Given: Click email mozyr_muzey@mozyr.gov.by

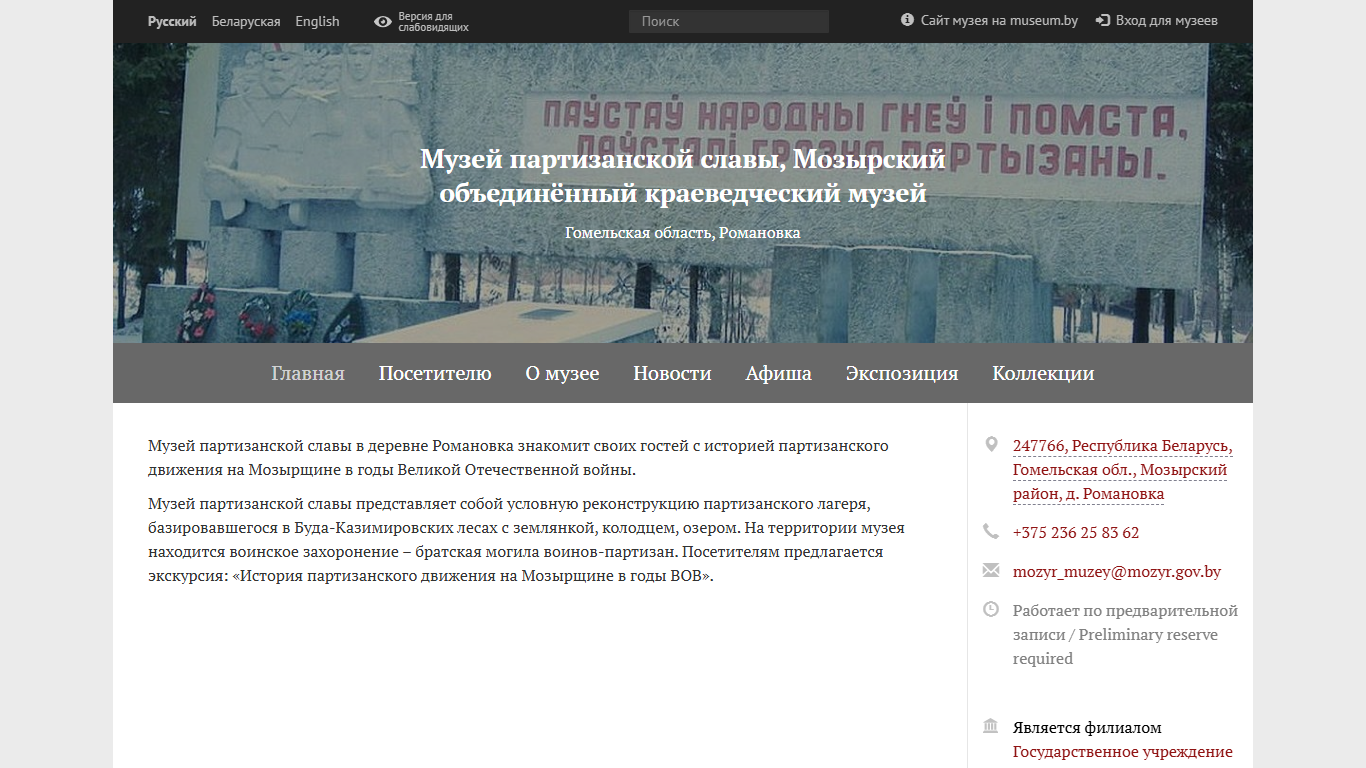Looking at the screenshot, I should pyautogui.click(x=1117, y=572).
